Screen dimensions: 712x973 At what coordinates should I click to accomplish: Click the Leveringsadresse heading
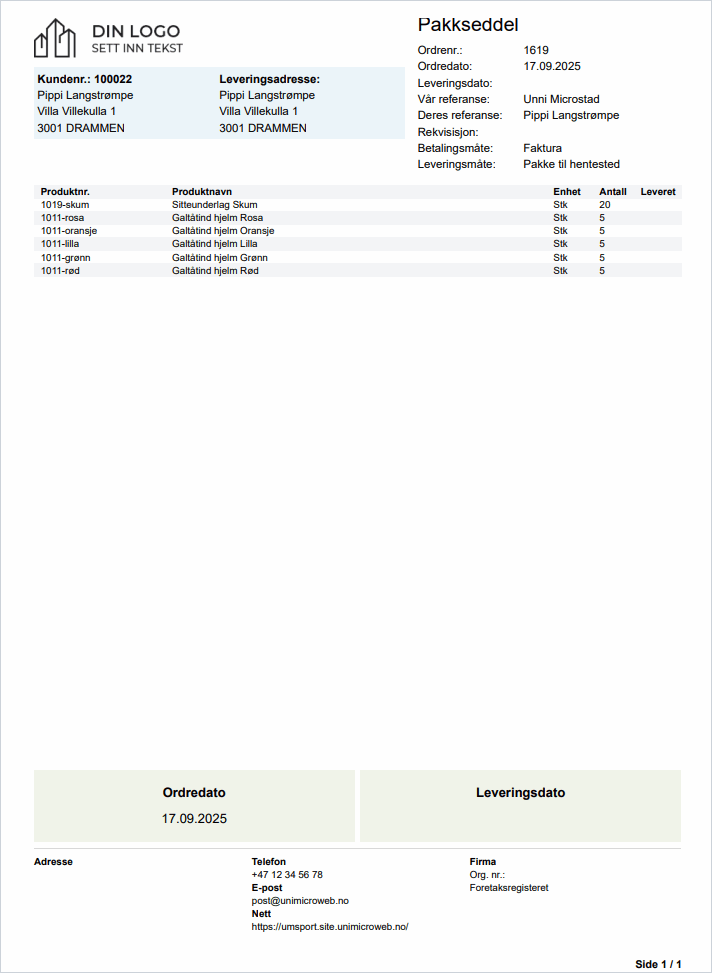(269, 79)
